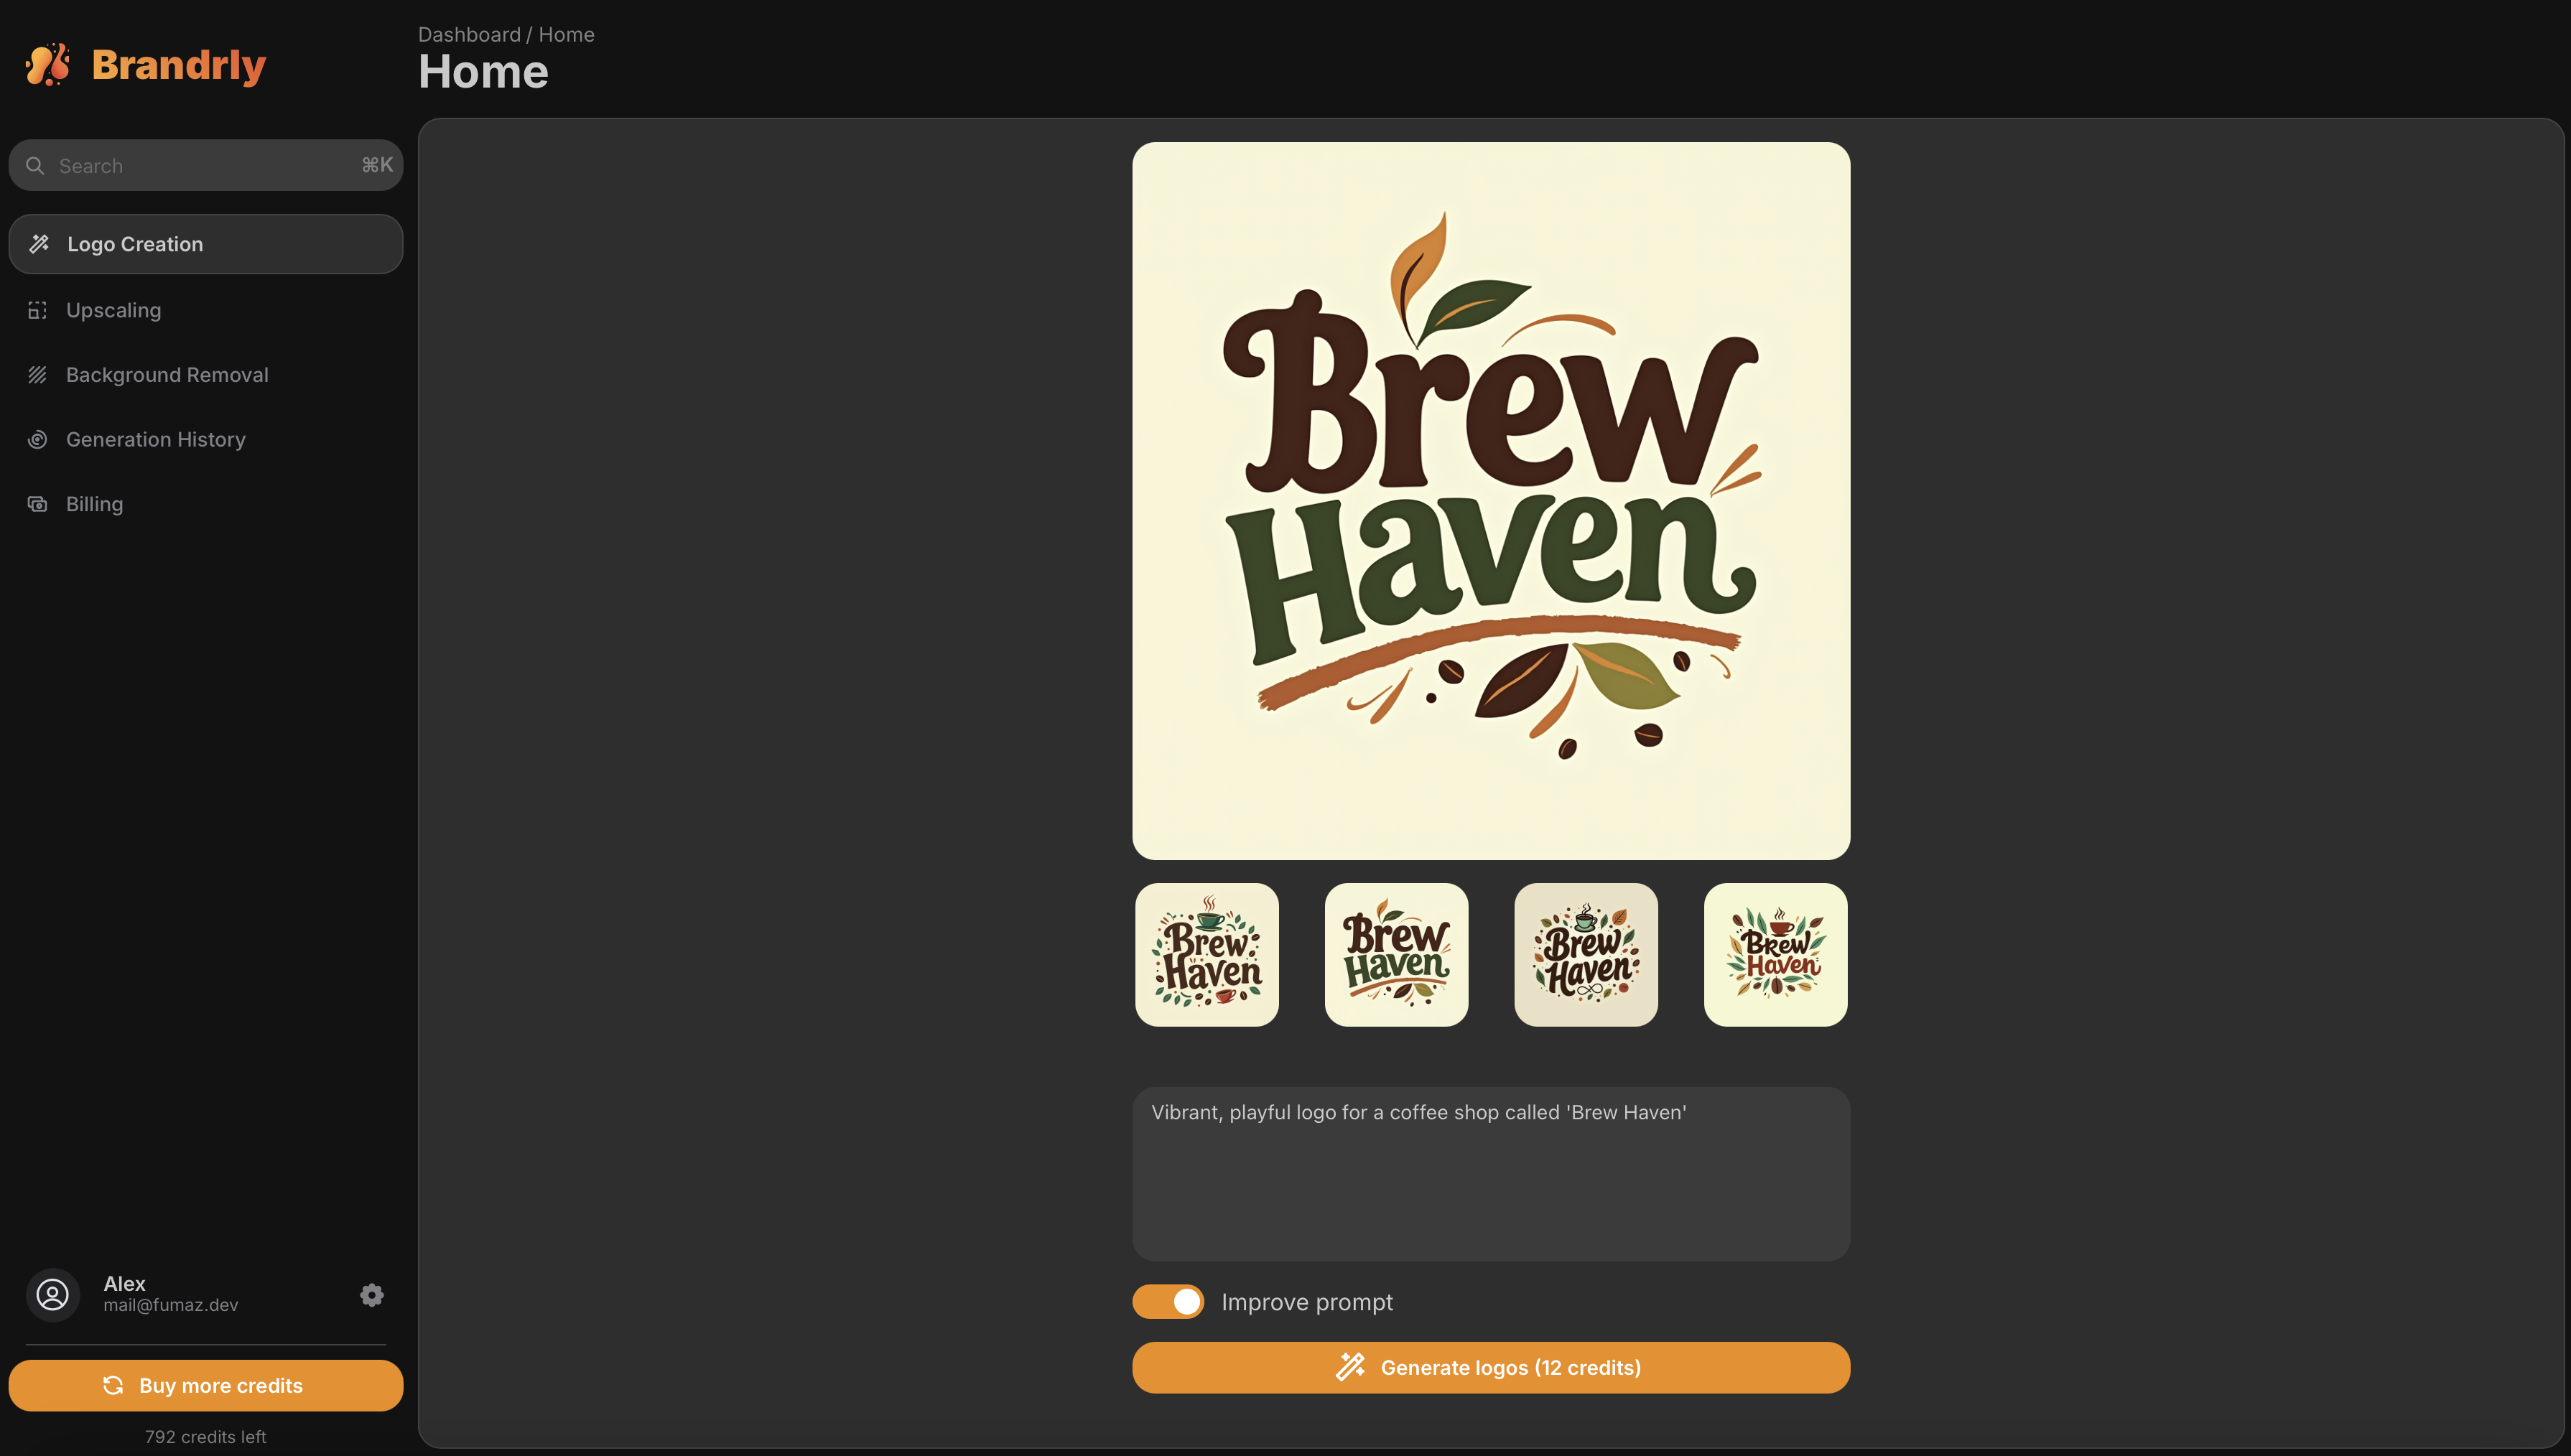The image size is (2571, 1456).
Task: Click the Generation History spiral icon
Action: 38,440
